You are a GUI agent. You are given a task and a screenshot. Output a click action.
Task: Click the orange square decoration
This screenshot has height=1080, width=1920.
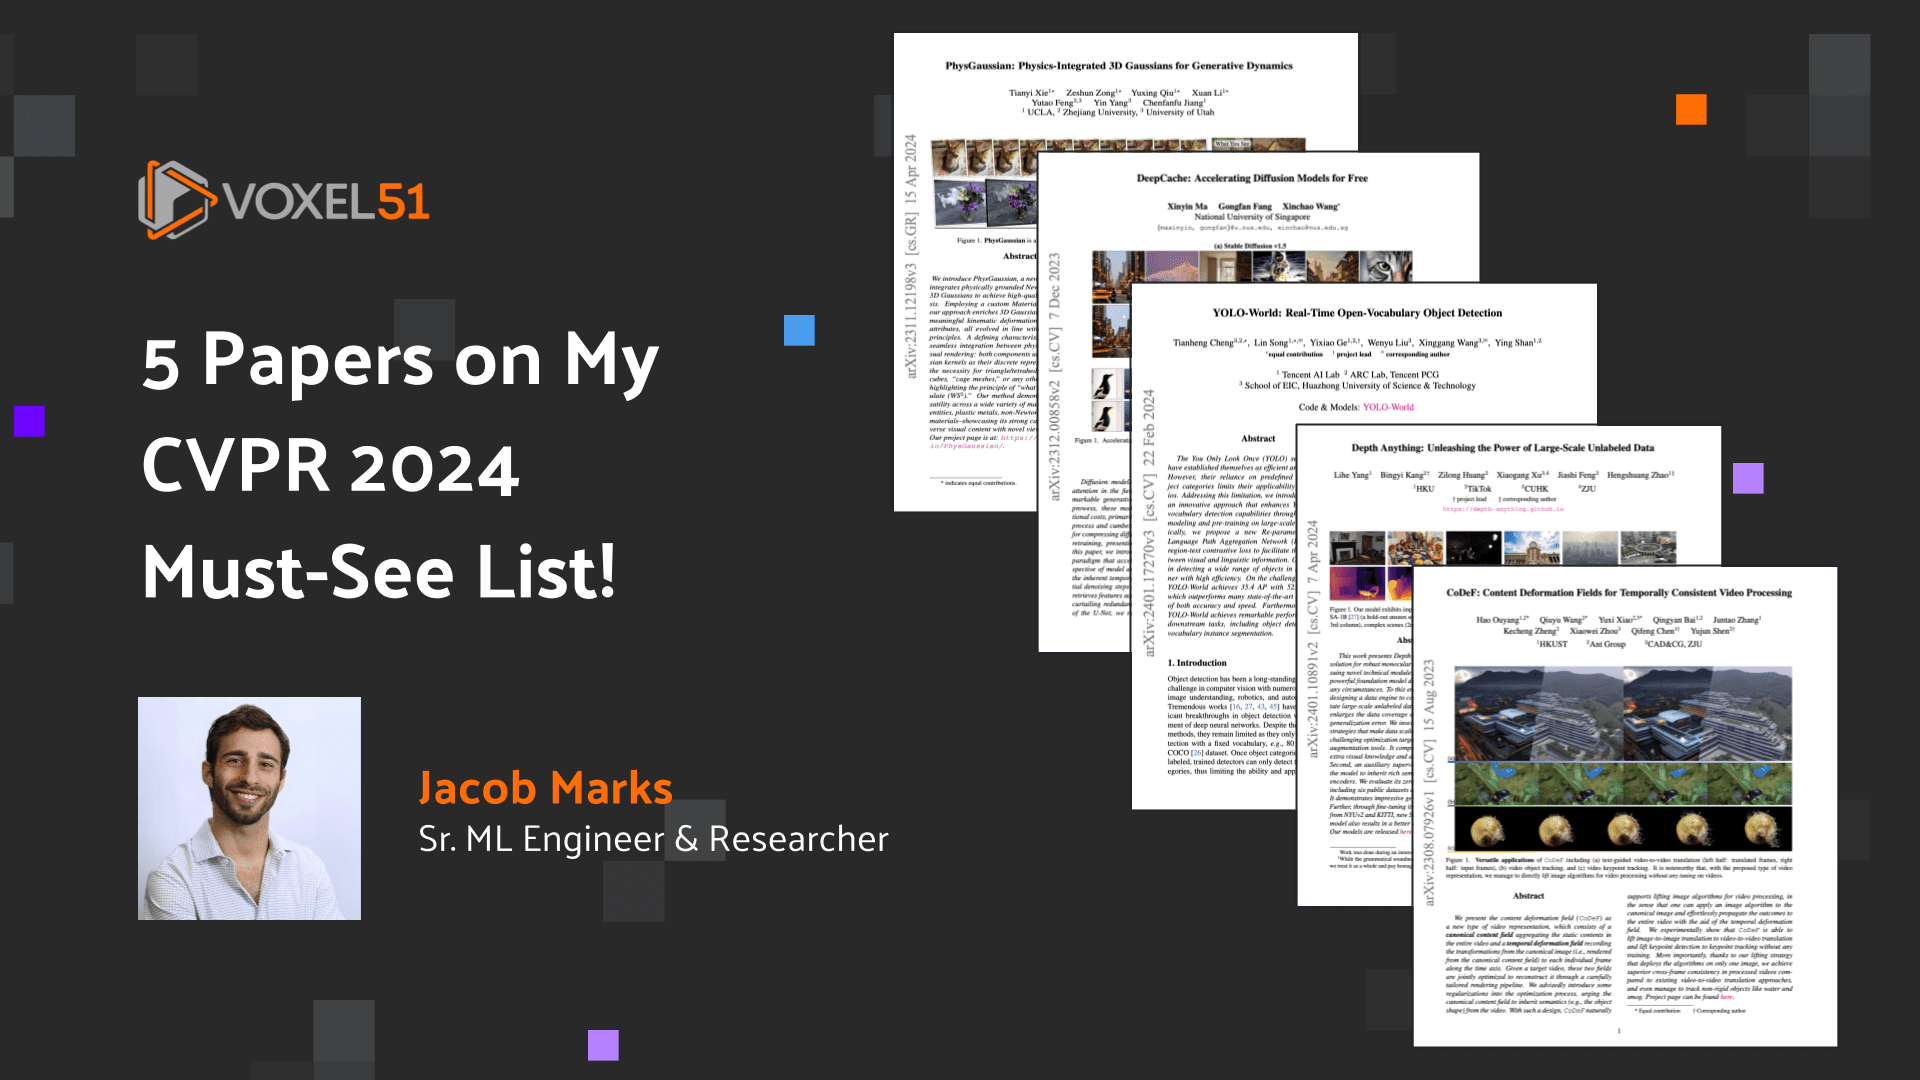coord(1691,109)
